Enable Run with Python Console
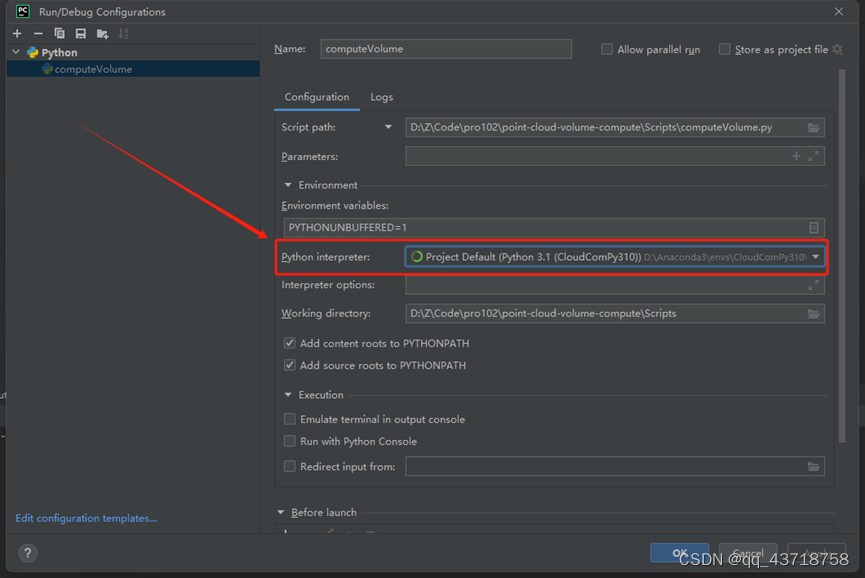 point(289,441)
